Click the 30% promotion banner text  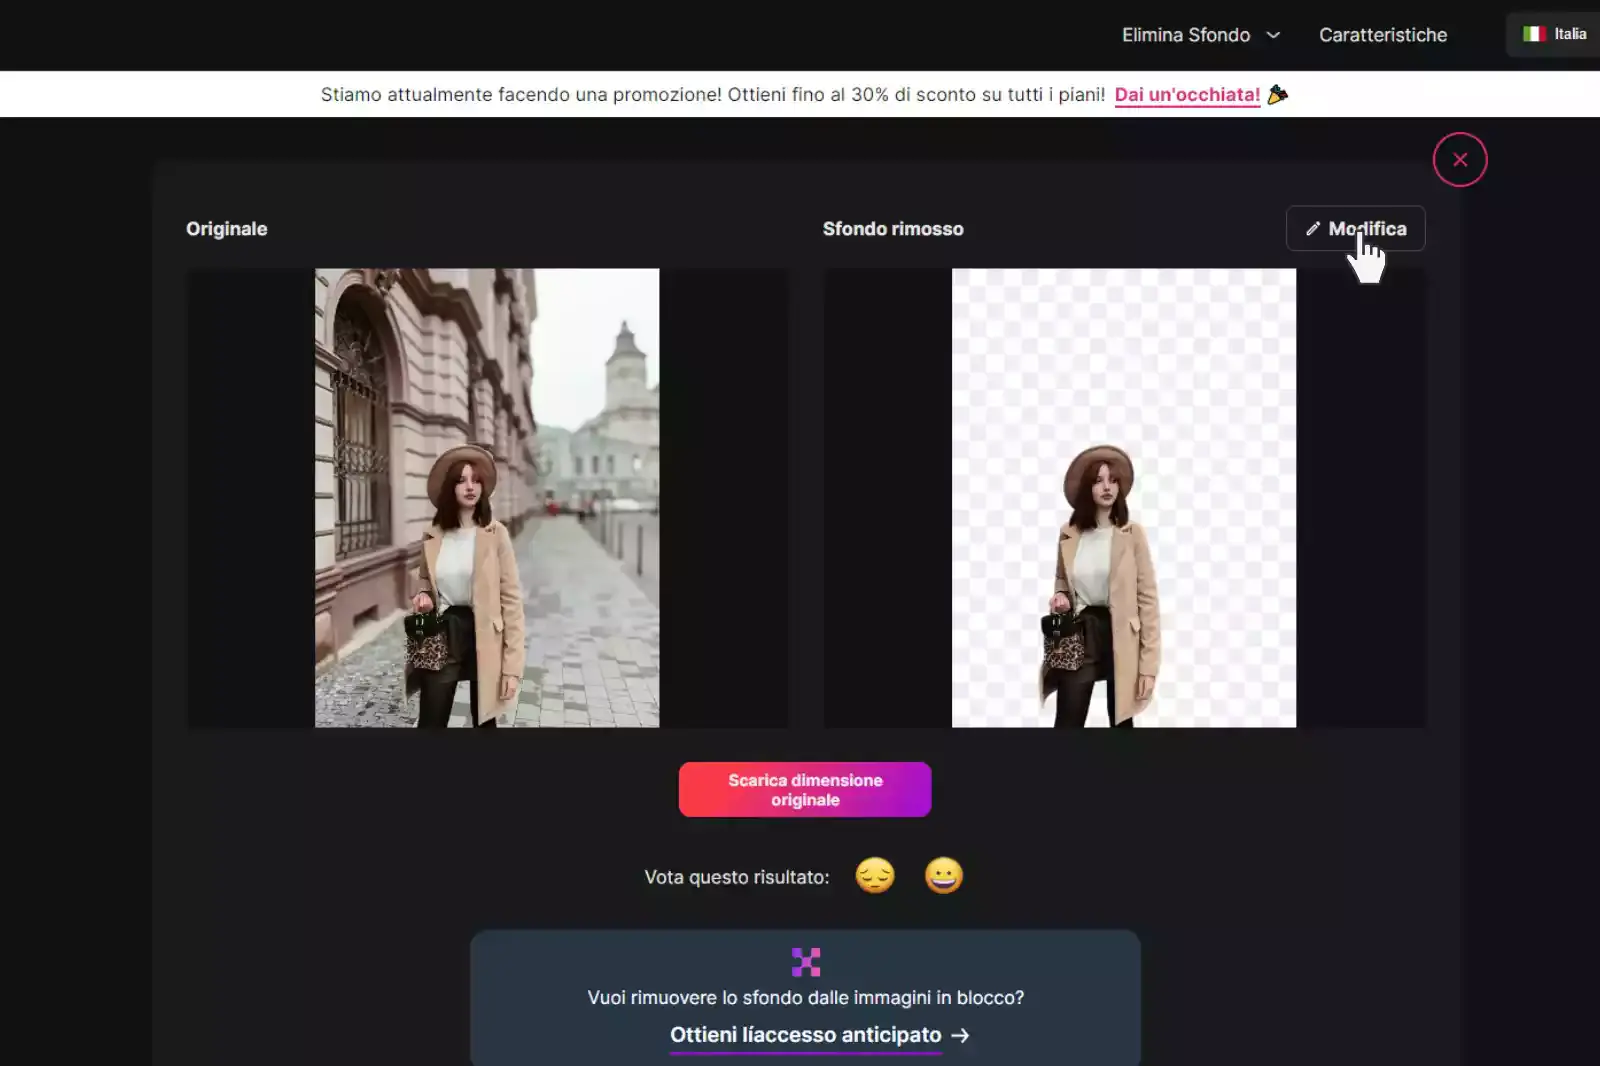click(713, 95)
